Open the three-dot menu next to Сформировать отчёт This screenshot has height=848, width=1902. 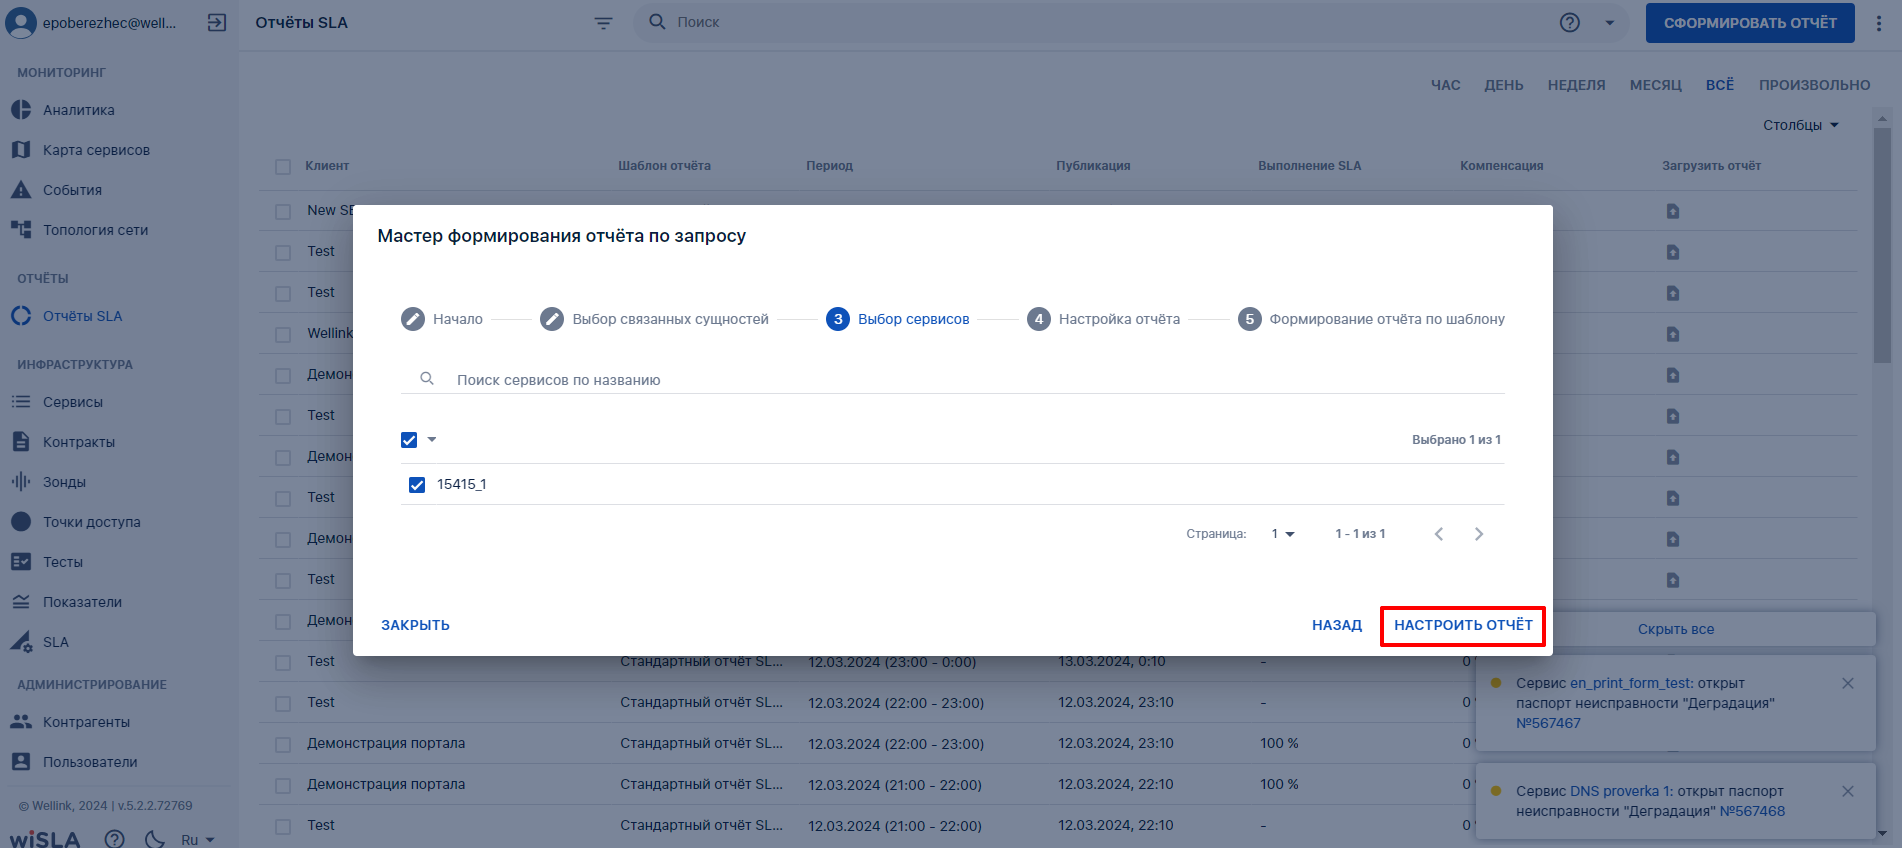coord(1879,23)
